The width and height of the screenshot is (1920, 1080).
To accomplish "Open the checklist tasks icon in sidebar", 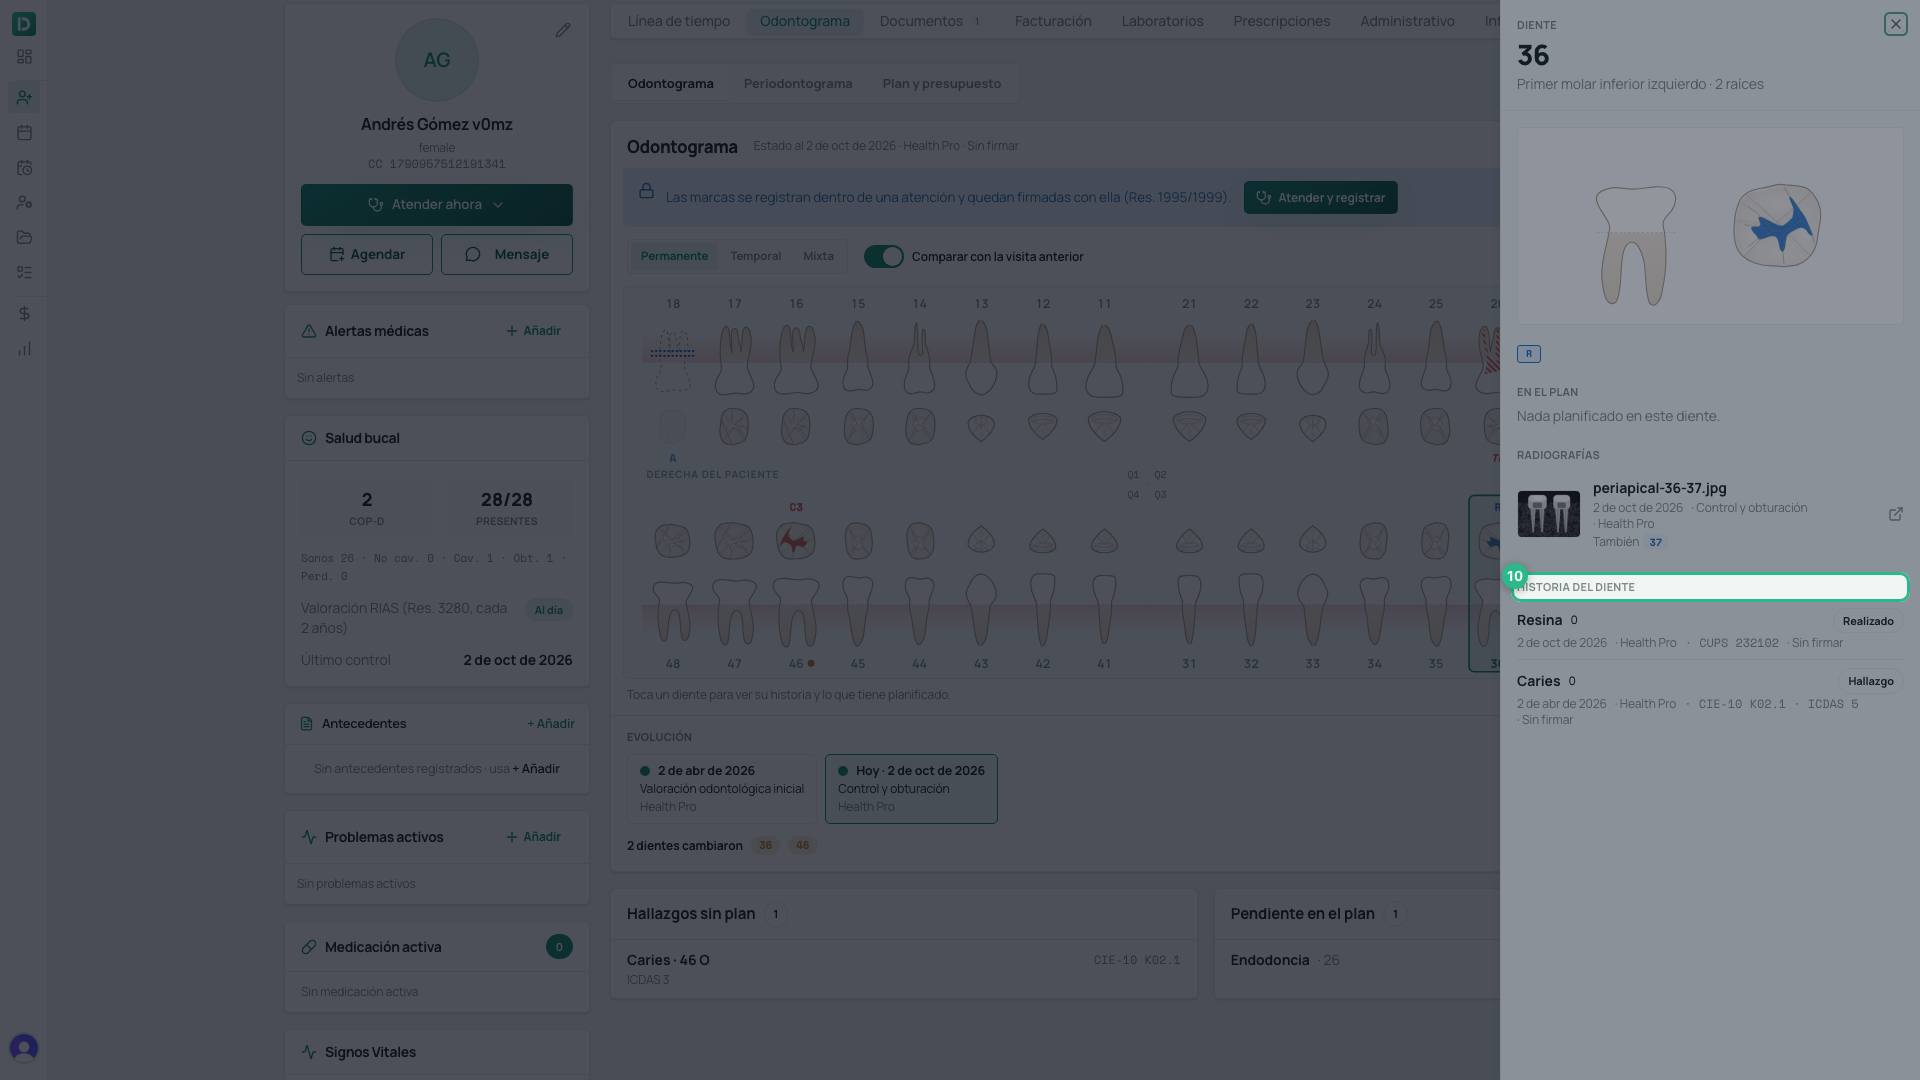I will (x=24, y=272).
